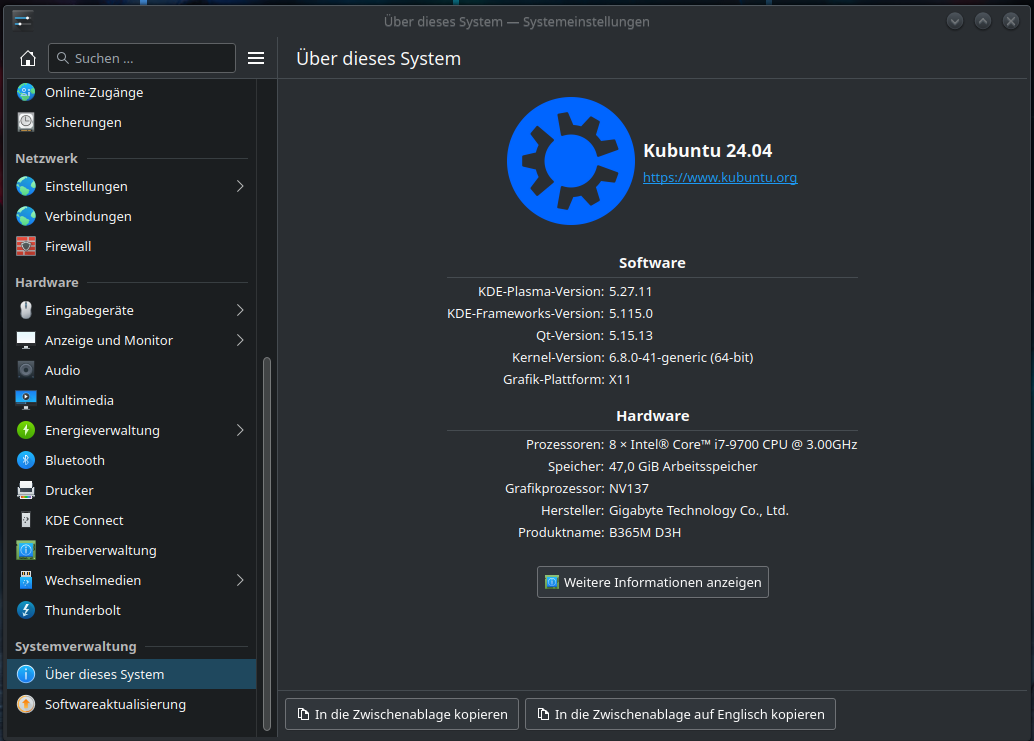Click the sidebar vertical scrollbar
Viewport: 1034px width, 741px height.
click(266, 540)
